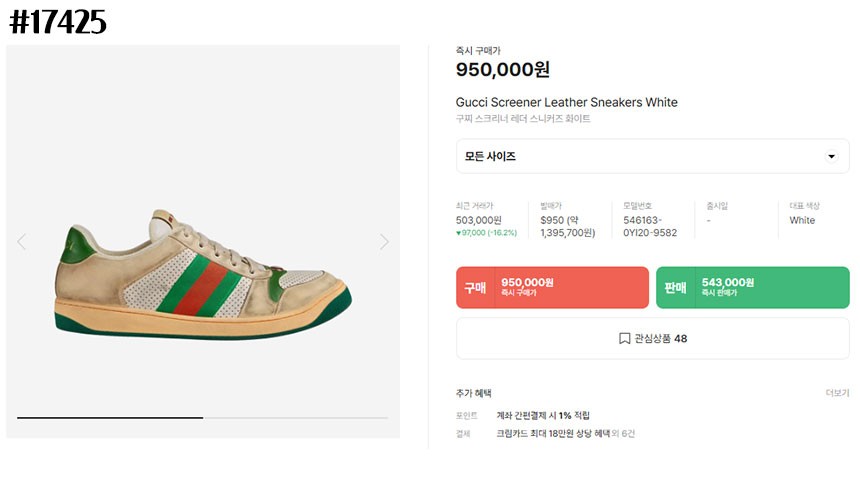Image resolution: width=860 pixels, height=483 pixels.
Task: Click the previous image arrow
Action: point(21,241)
